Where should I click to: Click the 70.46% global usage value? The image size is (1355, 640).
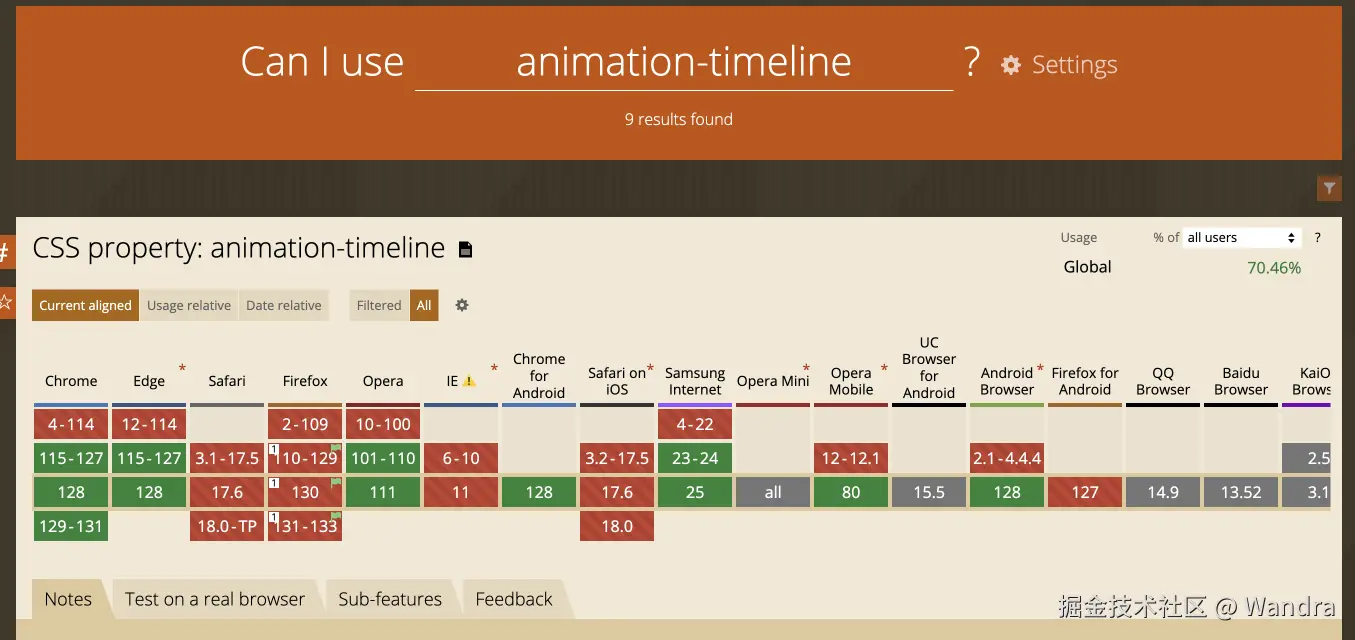[x=1274, y=268]
